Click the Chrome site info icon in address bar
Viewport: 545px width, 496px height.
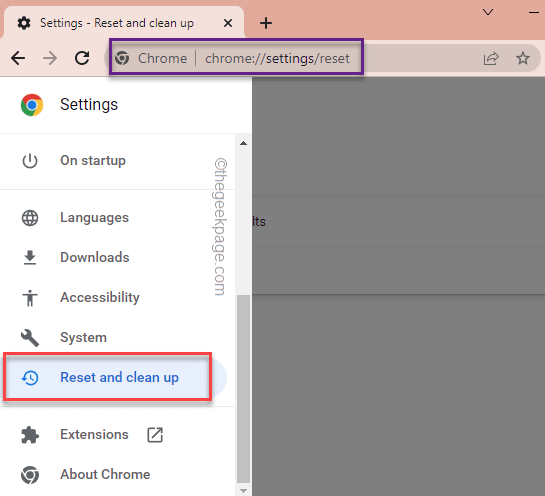pos(122,58)
